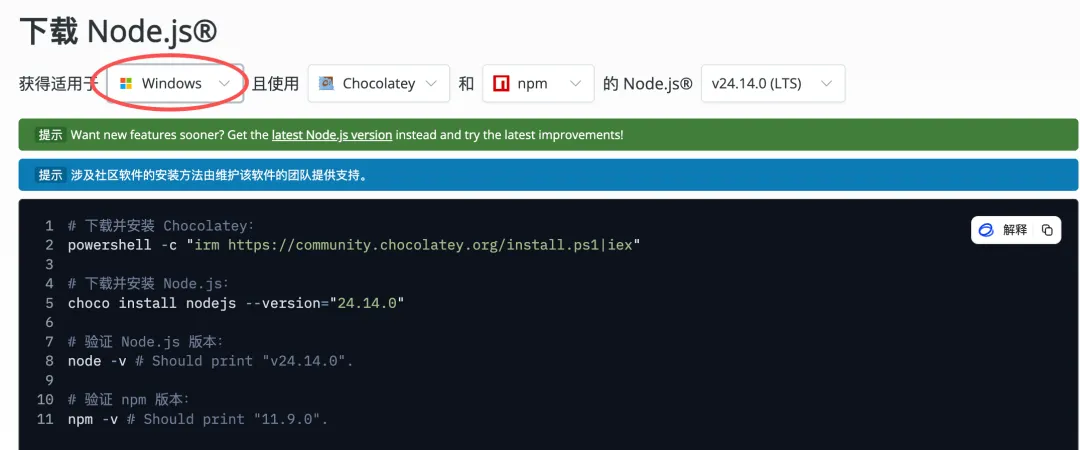Click the chevron arrow beside Chocolatey
The image size is (1080, 450).
click(431, 83)
